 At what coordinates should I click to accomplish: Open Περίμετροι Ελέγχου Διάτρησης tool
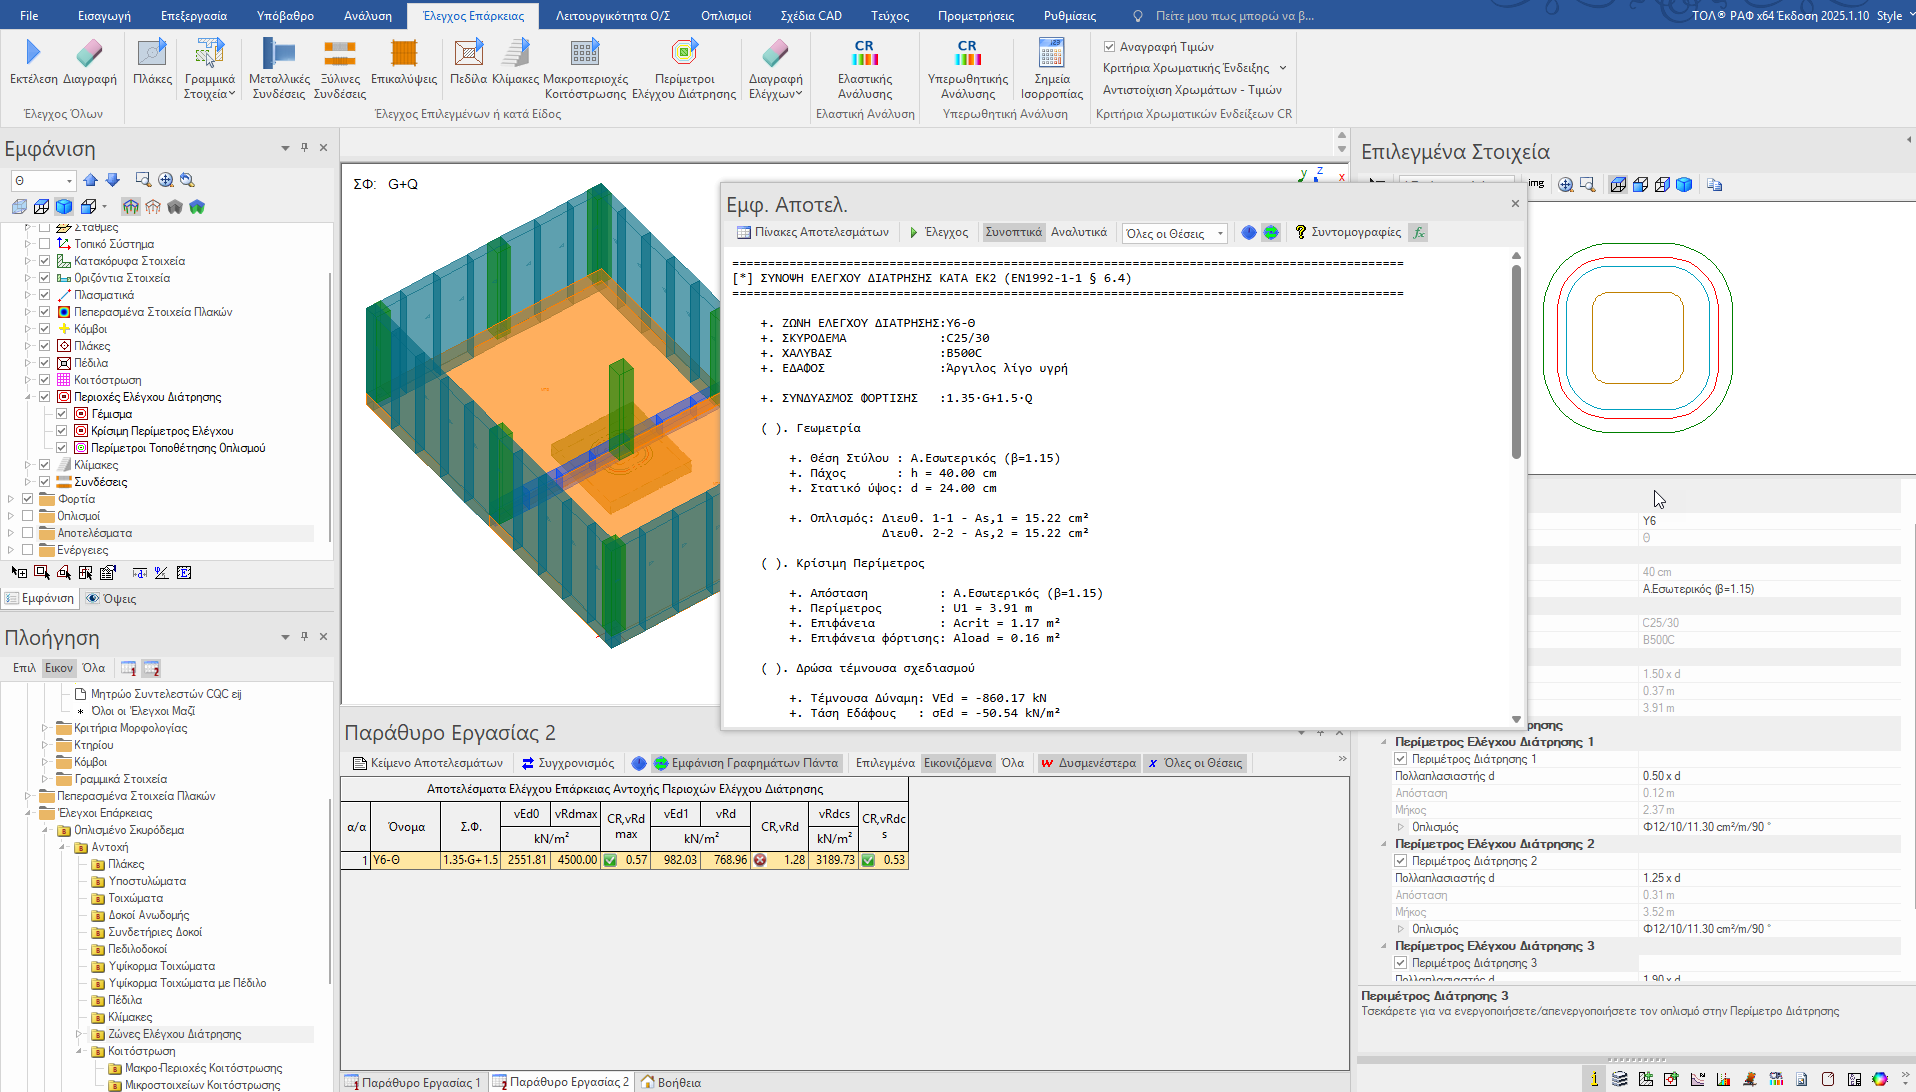point(684,54)
